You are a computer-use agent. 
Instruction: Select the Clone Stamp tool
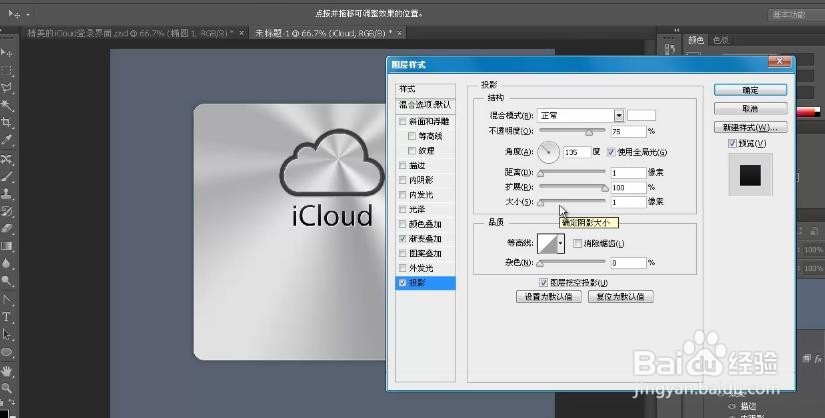pyautogui.click(x=6, y=194)
